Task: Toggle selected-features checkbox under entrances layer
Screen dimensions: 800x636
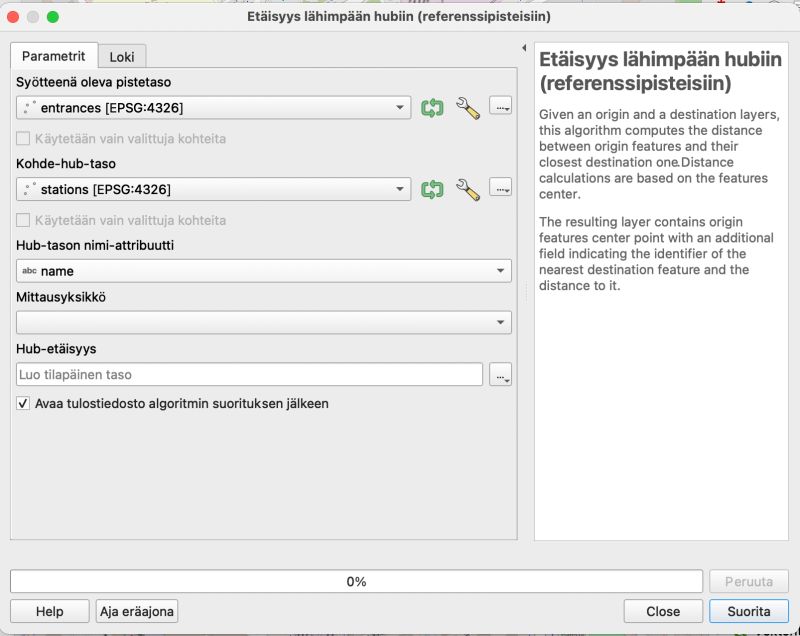Action: pyautogui.click(x=23, y=138)
